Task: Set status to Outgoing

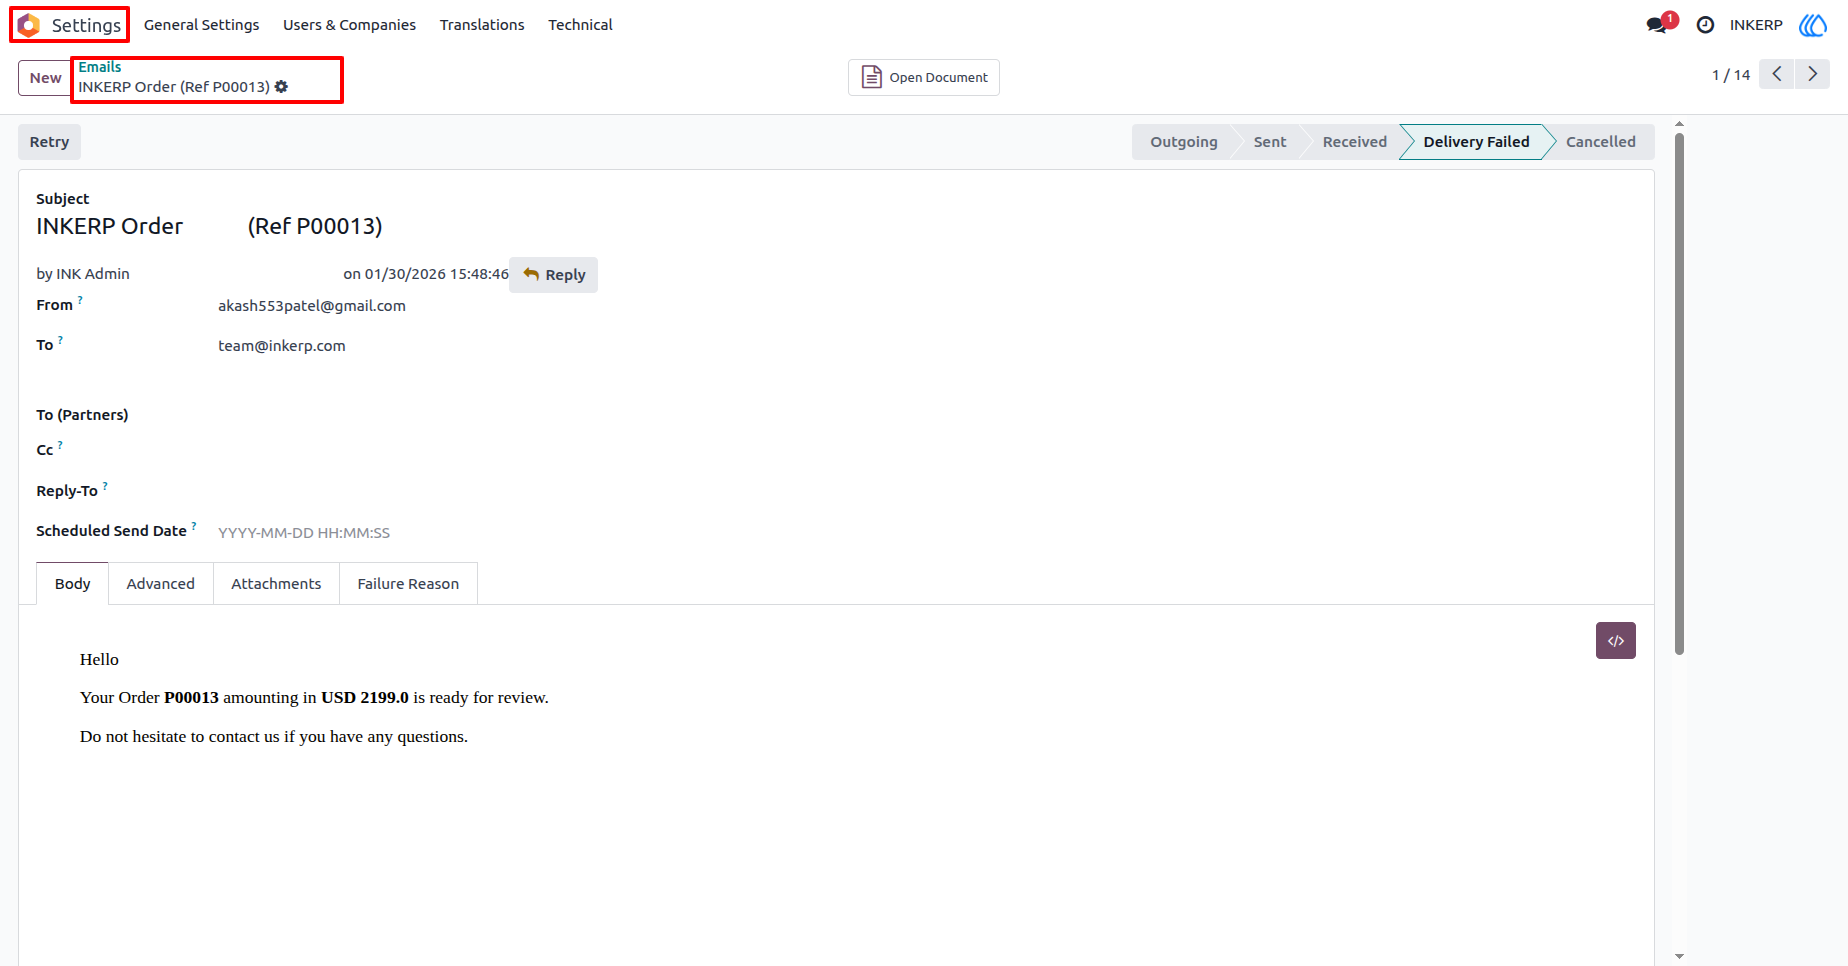Action: (x=1184, y=142)
